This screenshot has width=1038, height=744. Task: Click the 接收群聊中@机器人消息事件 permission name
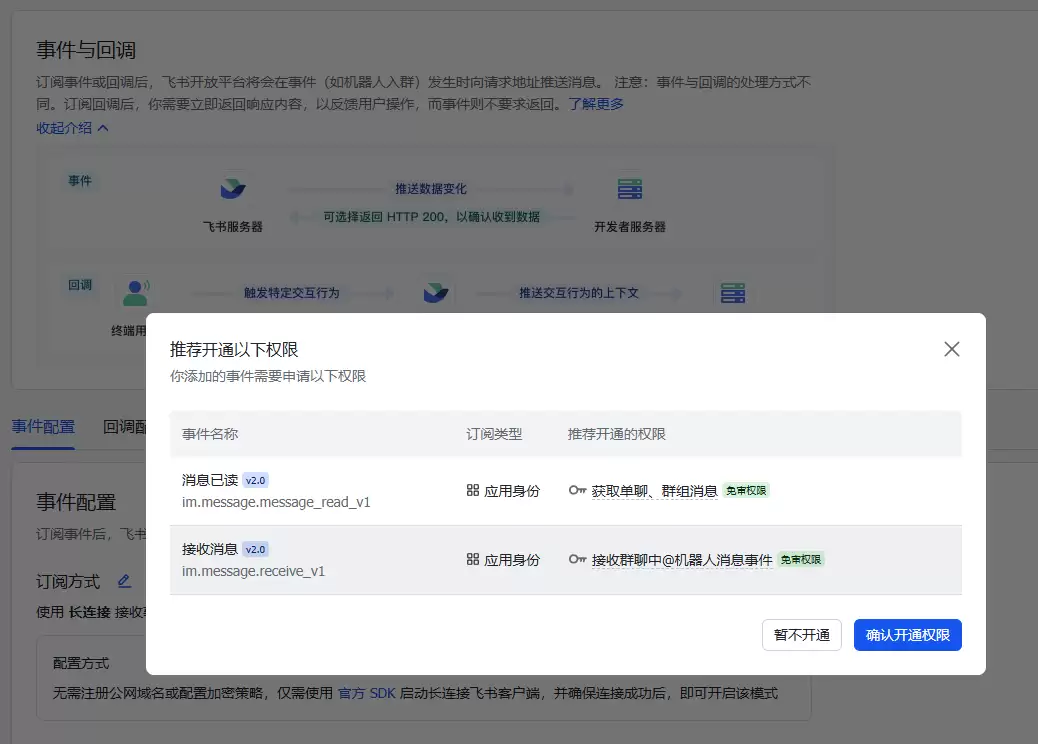coord(682,560)
